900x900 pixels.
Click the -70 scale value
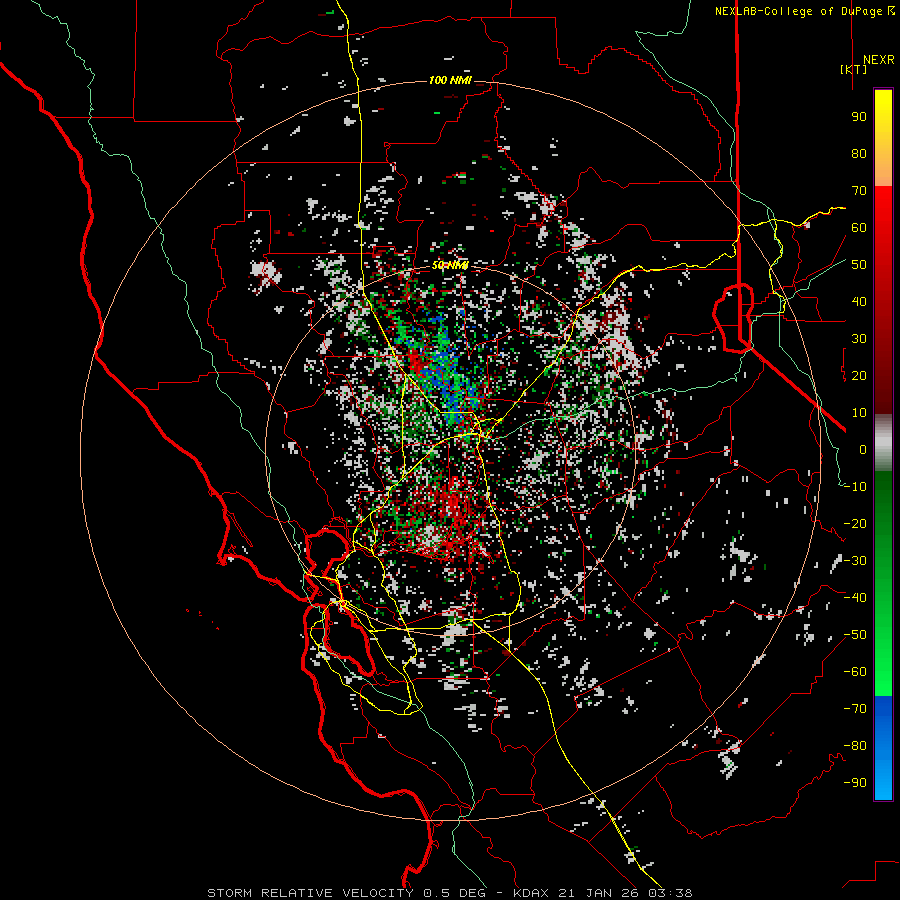pos(855,709)
